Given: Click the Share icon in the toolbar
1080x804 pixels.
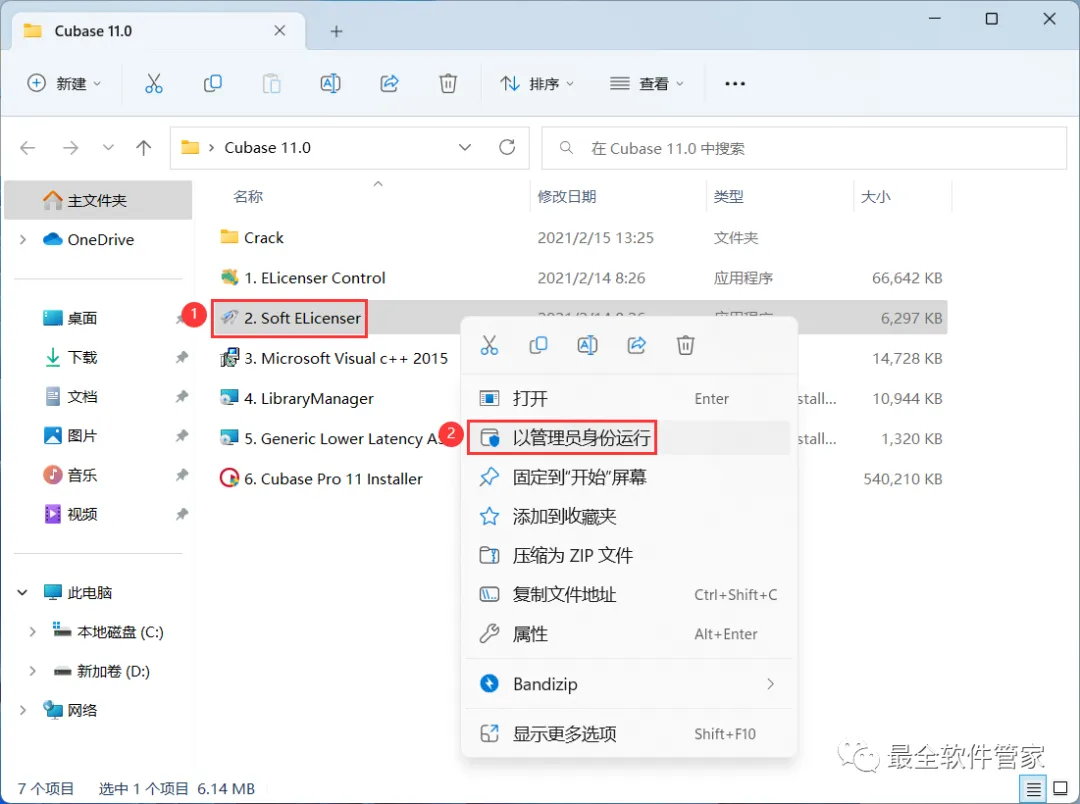Looking at the screenshot, I should (x=389, y=83).
